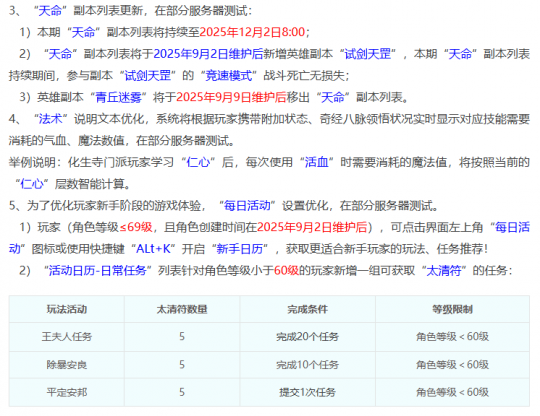
Task: Click the red ≤69级 level text
Action: [x=136, y=227]
